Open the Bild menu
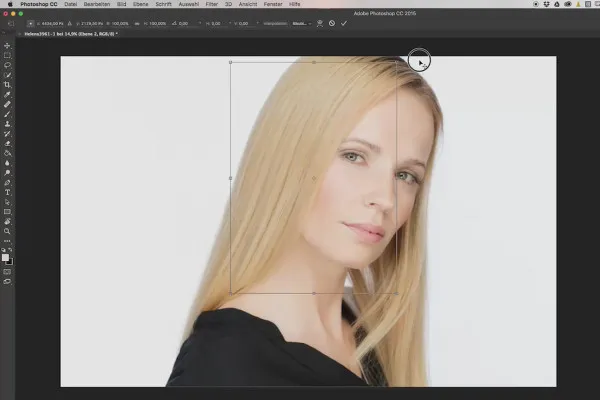600x400 pixels. 121,4
